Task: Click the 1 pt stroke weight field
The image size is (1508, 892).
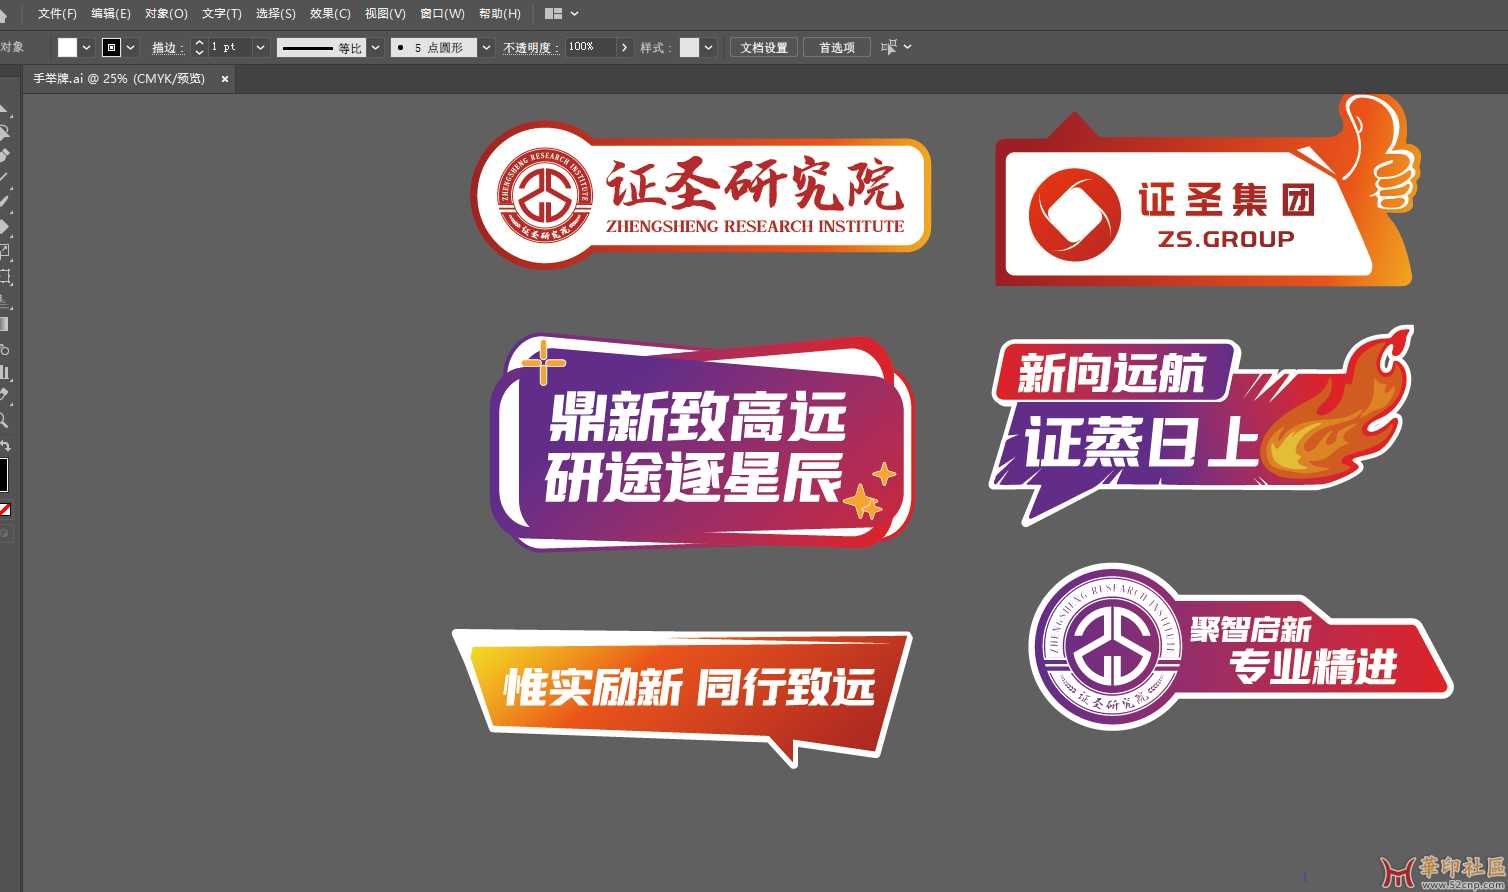Action: click(x=229, y=47)
